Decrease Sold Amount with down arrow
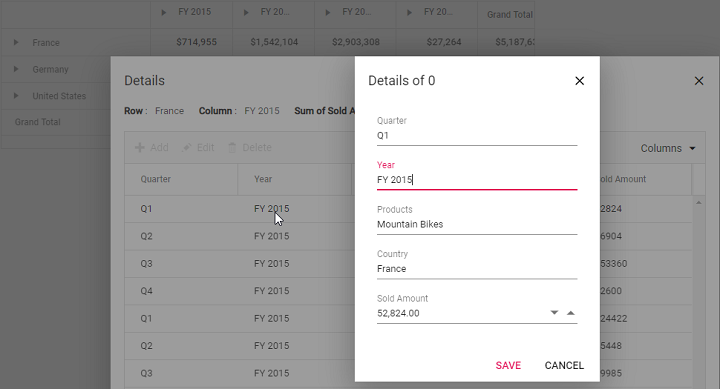 554,313
